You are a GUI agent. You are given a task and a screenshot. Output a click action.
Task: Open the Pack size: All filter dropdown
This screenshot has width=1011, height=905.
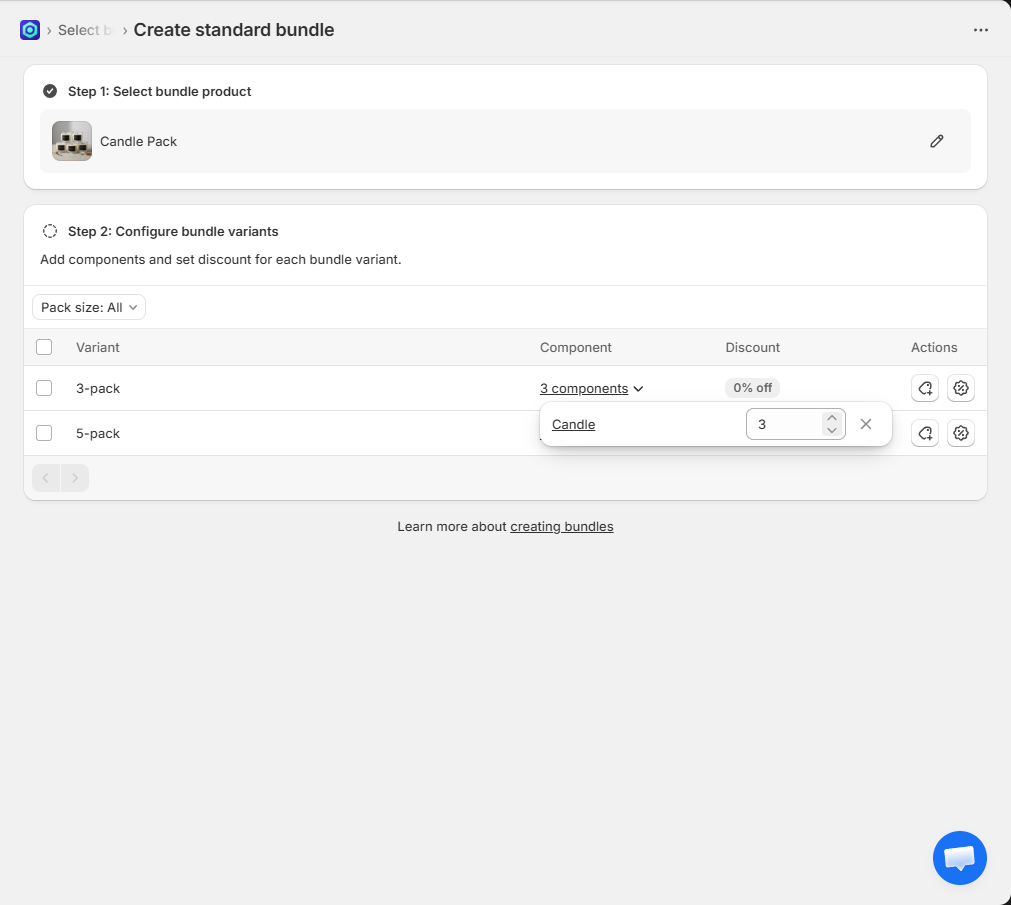[x=89, y=307]
